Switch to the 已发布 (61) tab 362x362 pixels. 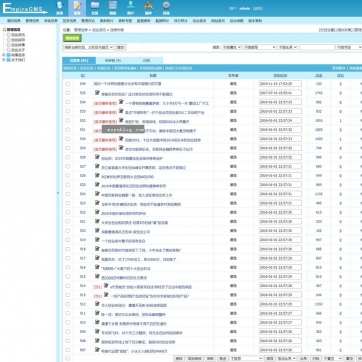click(79, 61)
